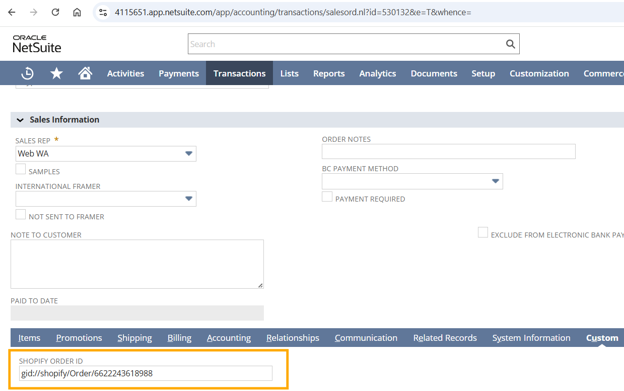This screenshot has width=624, height=391.
Task: Open the Commerce menu
Action: coord(603,74)
